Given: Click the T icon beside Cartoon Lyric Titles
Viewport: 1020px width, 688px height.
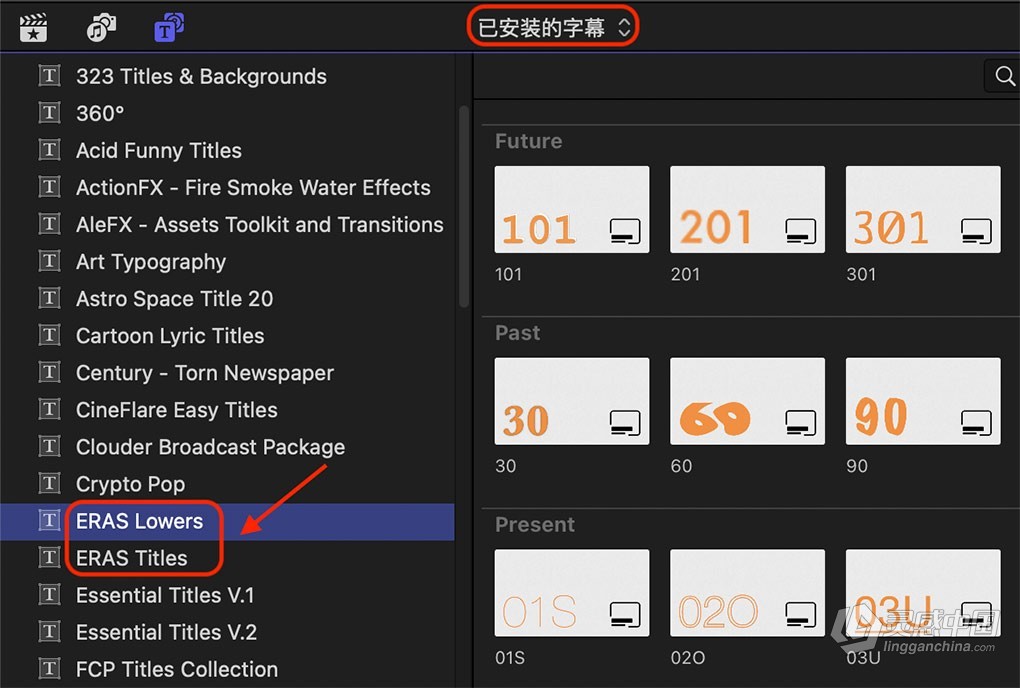Looking at the screenshot, I should (49, 335).
